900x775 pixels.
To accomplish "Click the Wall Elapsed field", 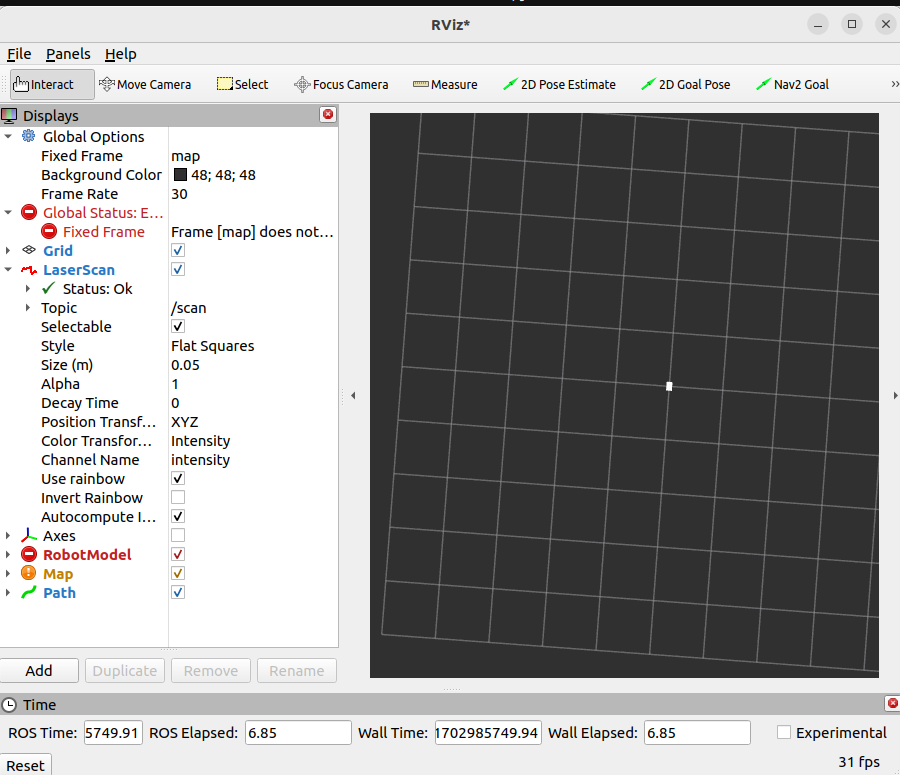I will click(x=697, y=733).
